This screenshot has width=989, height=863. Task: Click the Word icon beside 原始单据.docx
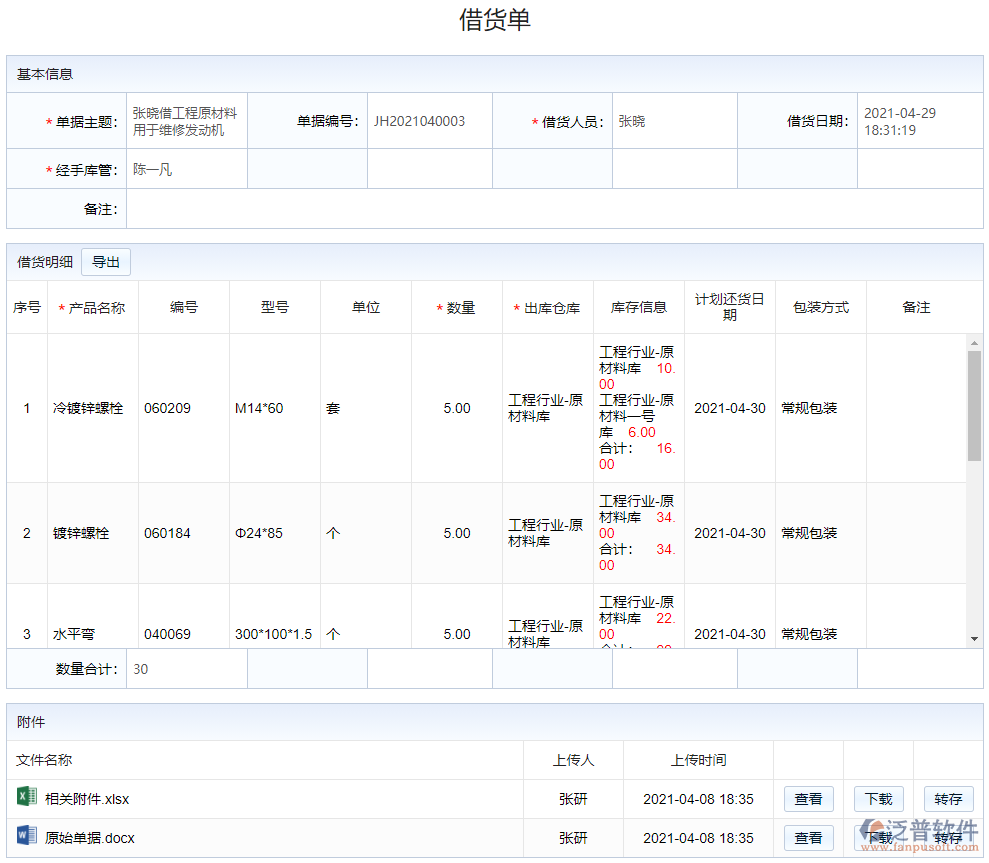(x=26, y=837)
